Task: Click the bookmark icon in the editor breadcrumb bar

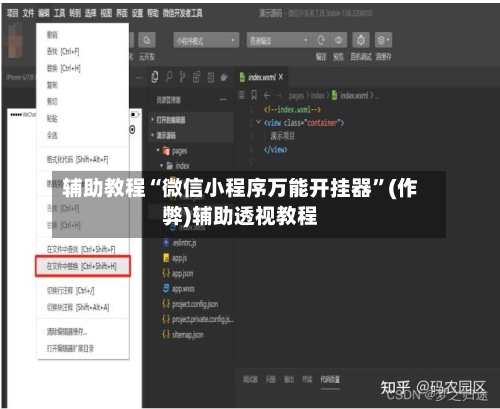Action: click(254, 96)
